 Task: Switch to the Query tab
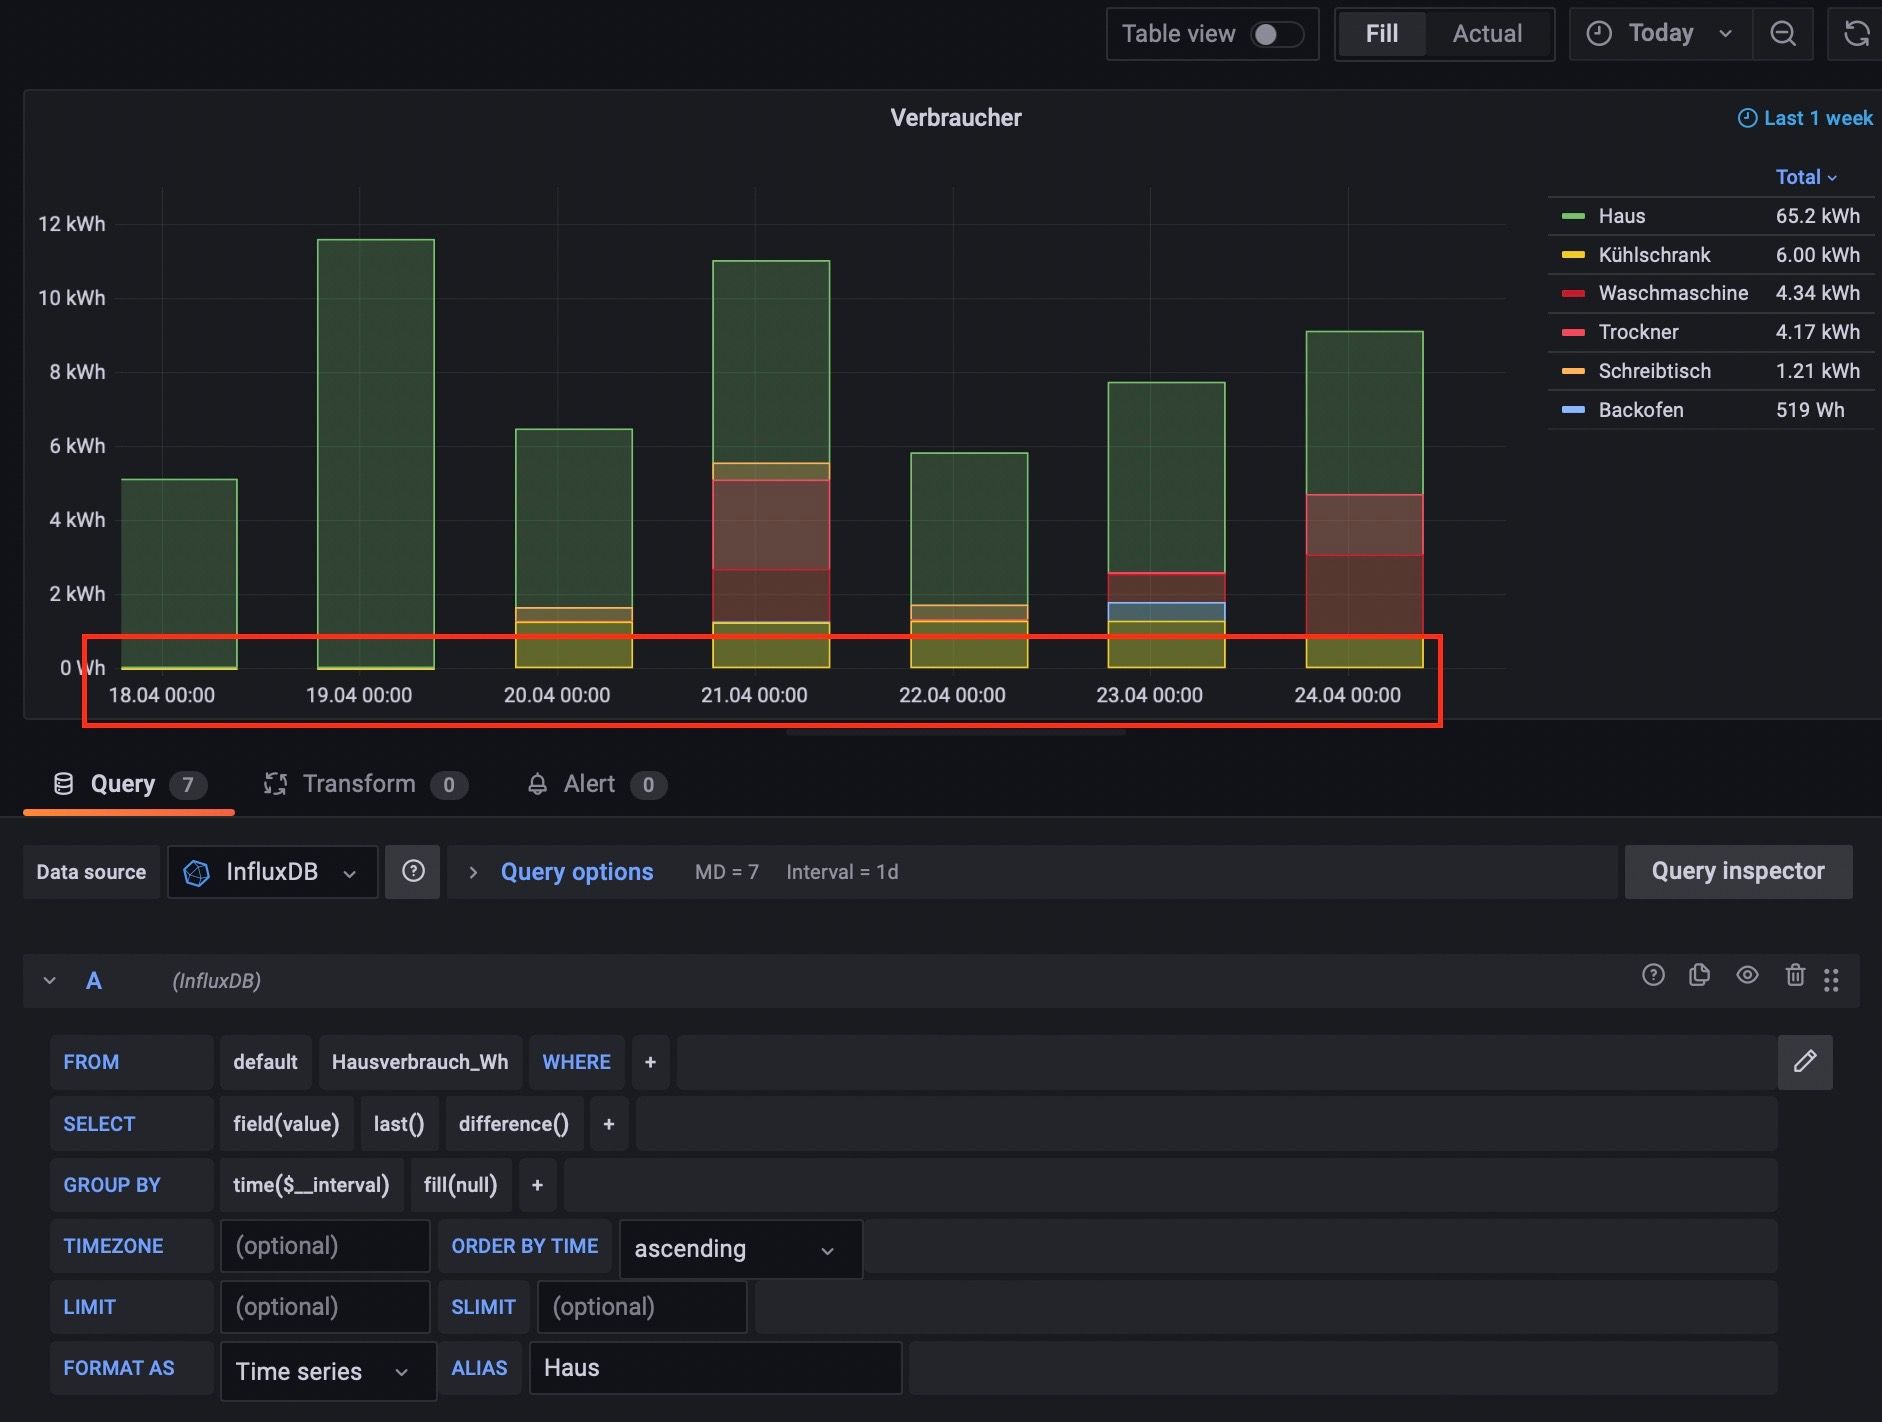[x=129, y=784]
